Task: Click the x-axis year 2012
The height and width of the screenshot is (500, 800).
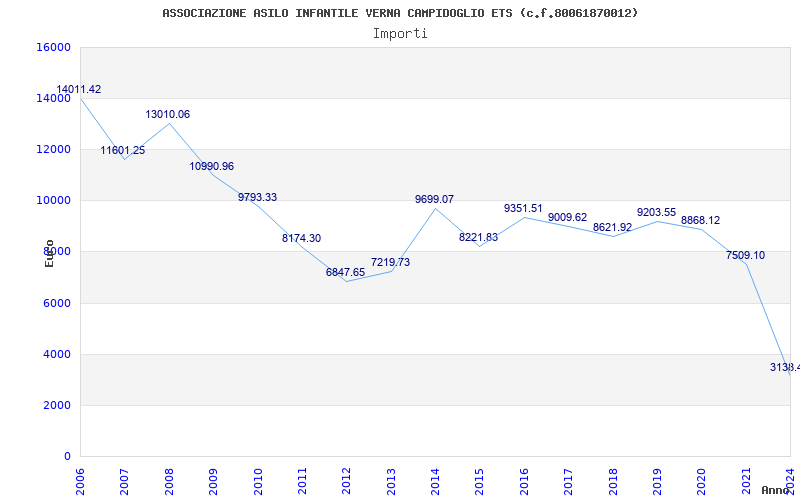Action: pyautogui.click(x=346, y=482)
